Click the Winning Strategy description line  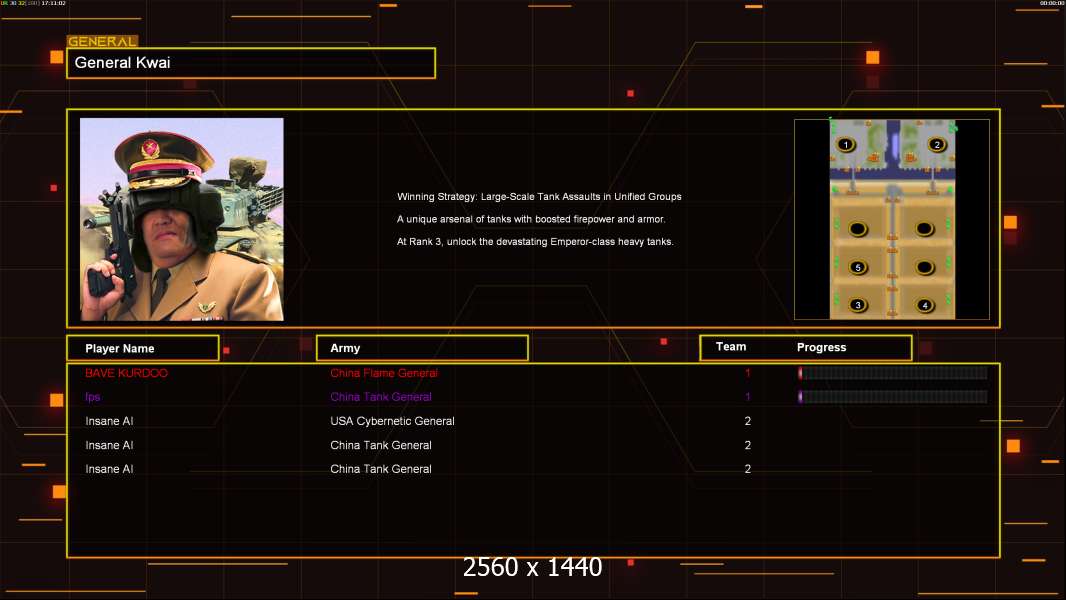[x=539, y=196]
